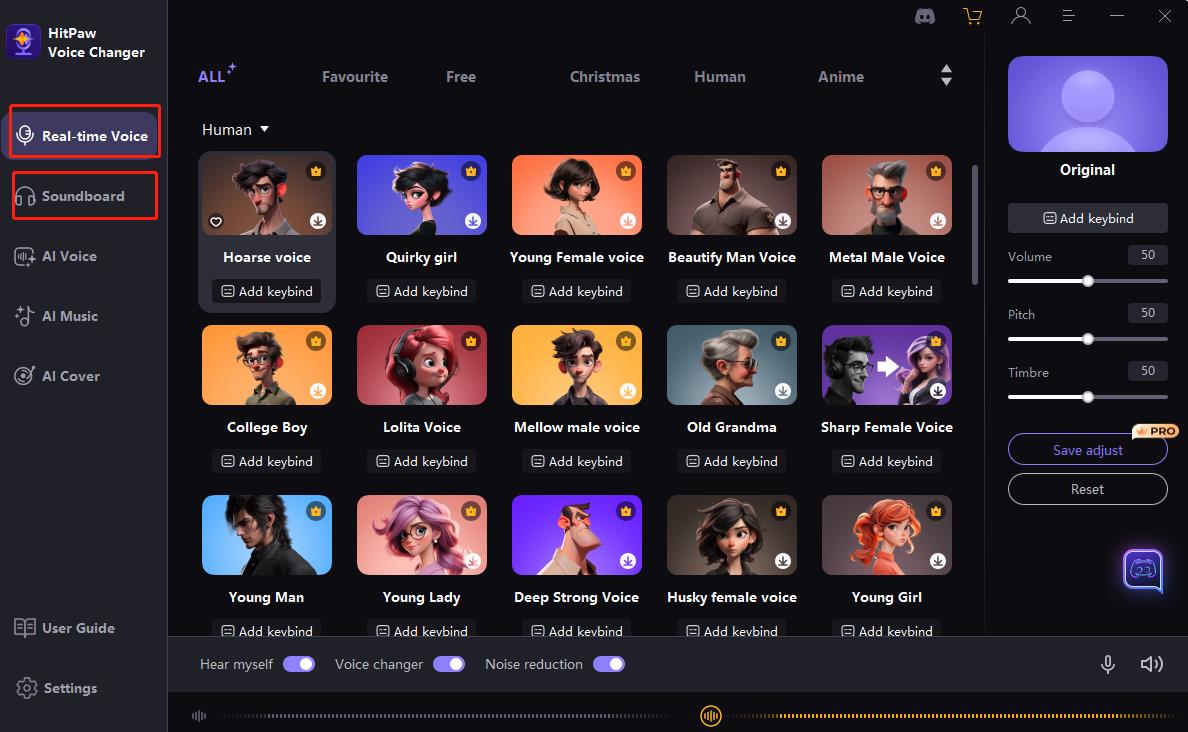Turn off Noise reduction toggle
Screen dimensions: 1188x732
click(x=609, y=664)
